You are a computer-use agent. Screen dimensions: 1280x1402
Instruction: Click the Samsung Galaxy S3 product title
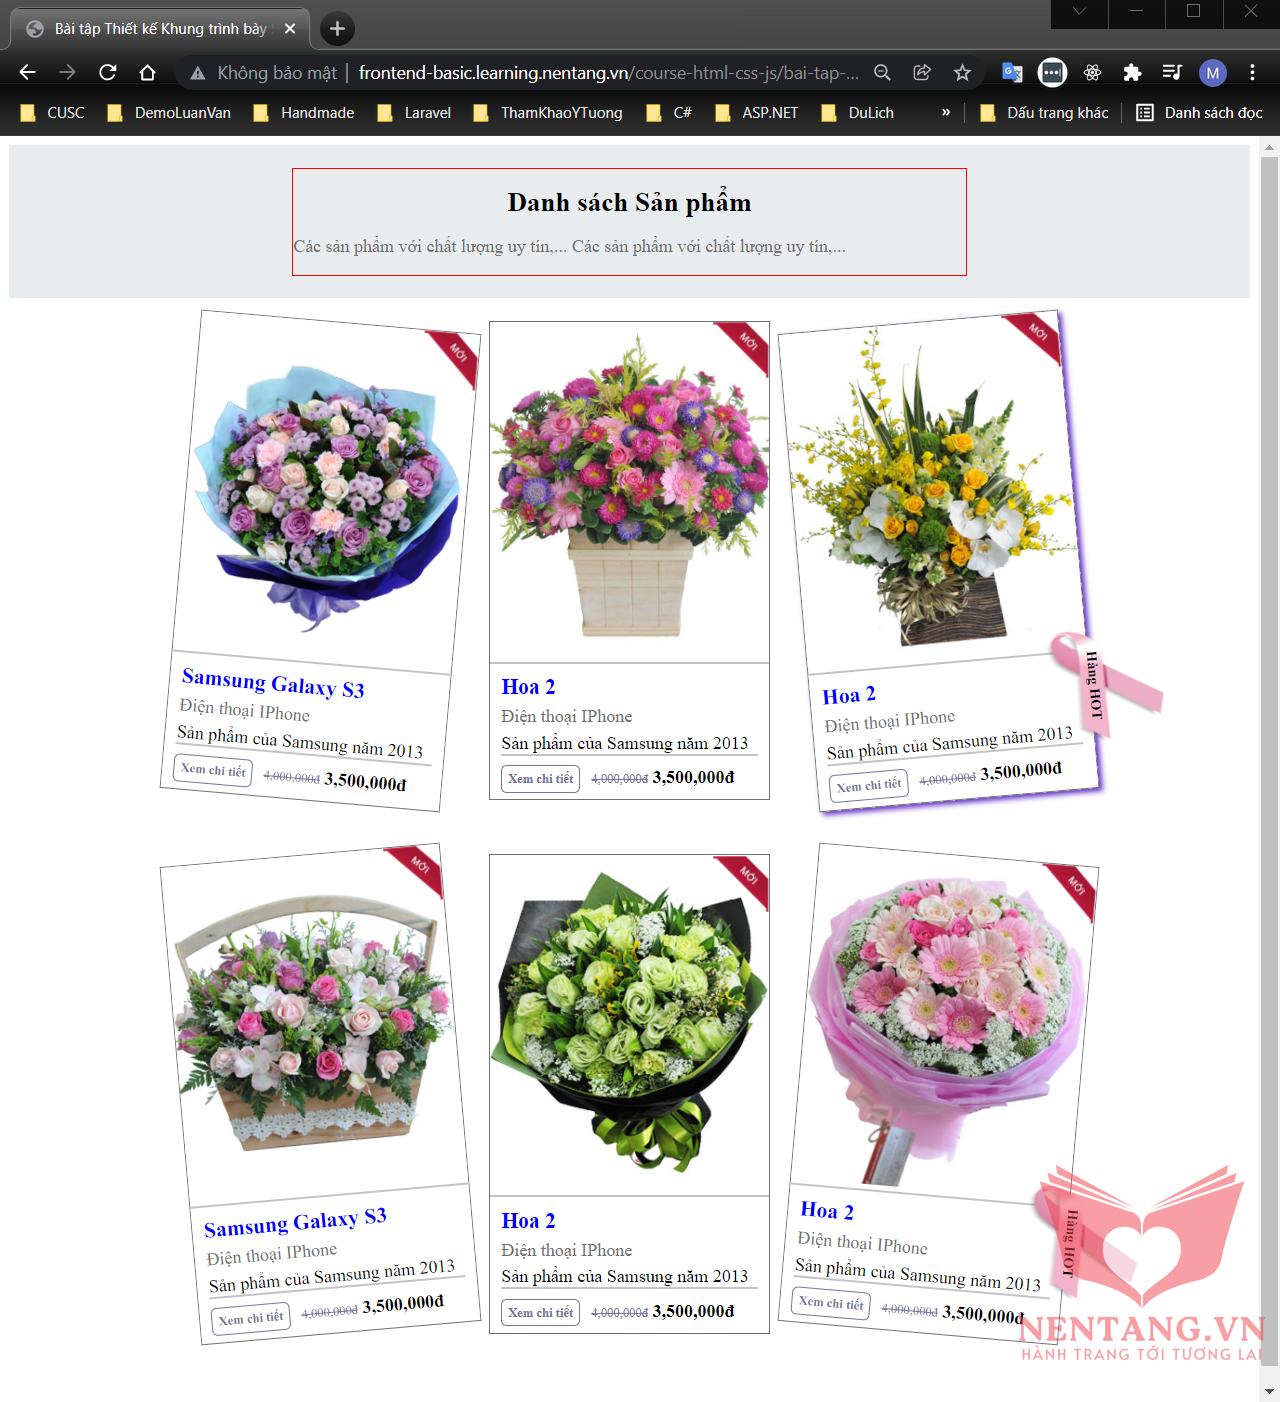(273, 684)
